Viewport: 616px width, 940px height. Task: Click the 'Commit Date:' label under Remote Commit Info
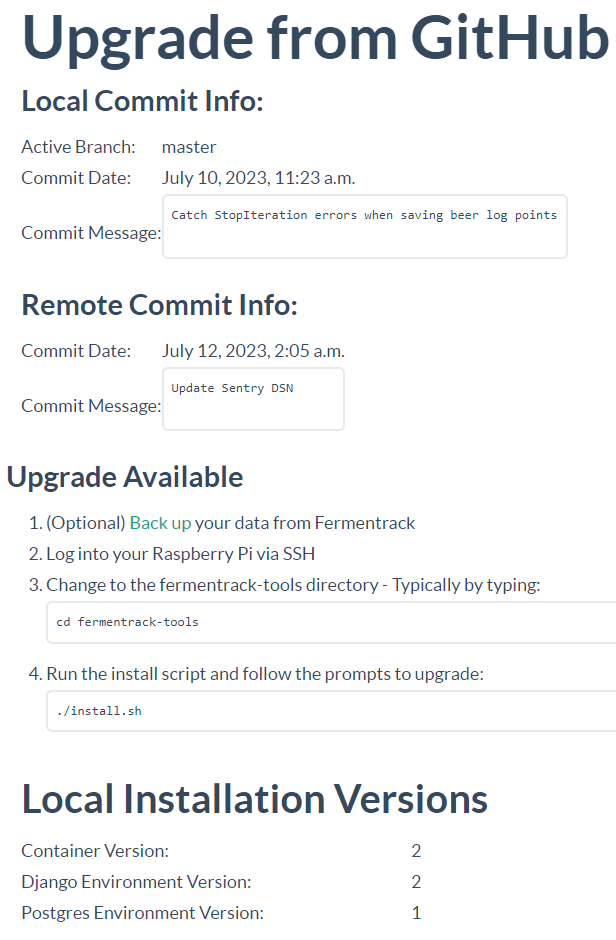(x=76, y=351)
